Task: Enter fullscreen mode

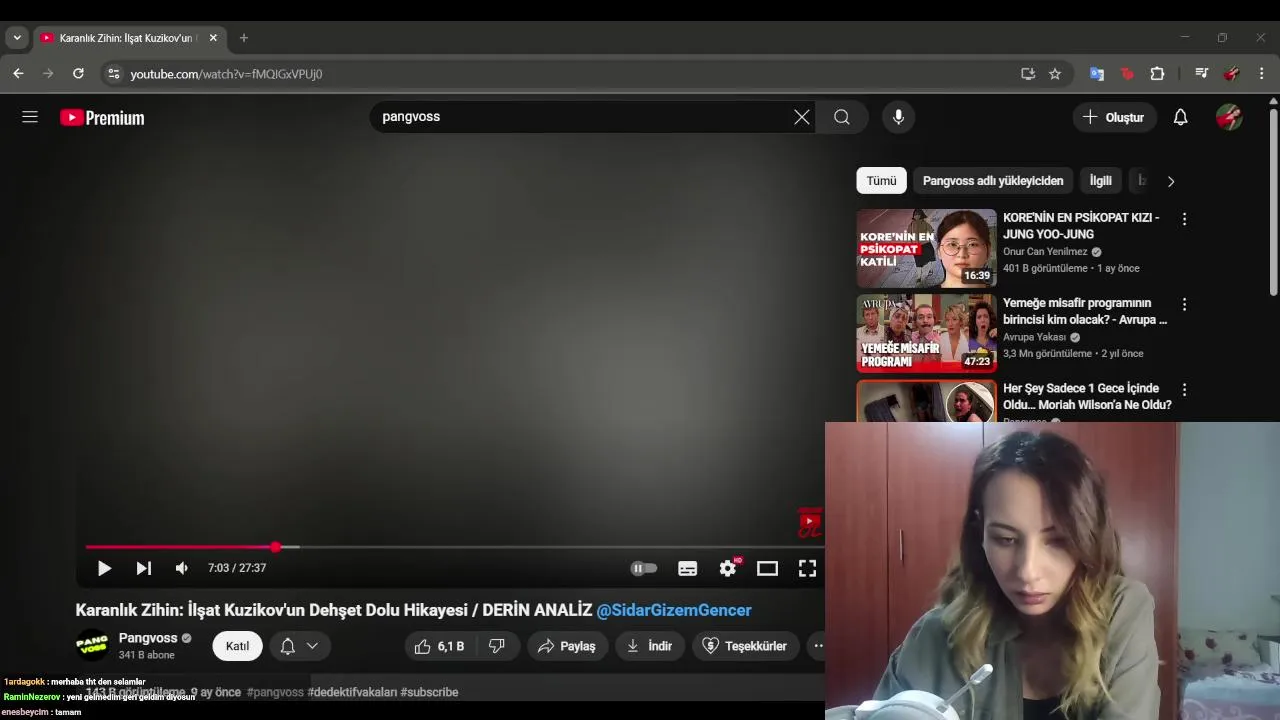Action: pos(807,568)
